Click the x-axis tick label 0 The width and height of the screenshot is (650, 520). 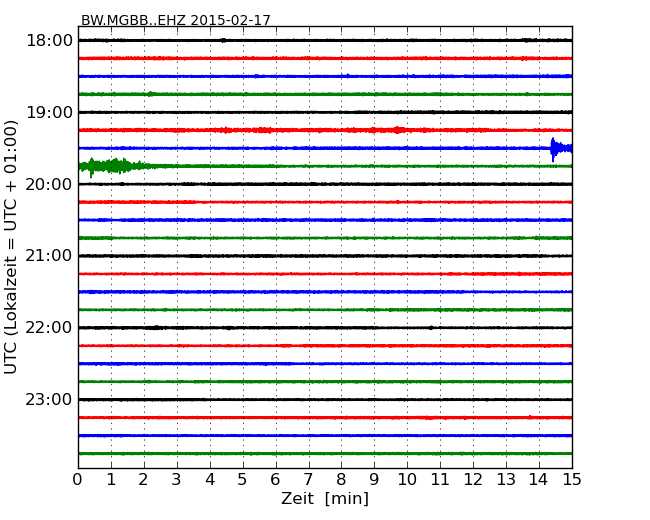click(x=78, y=480)
